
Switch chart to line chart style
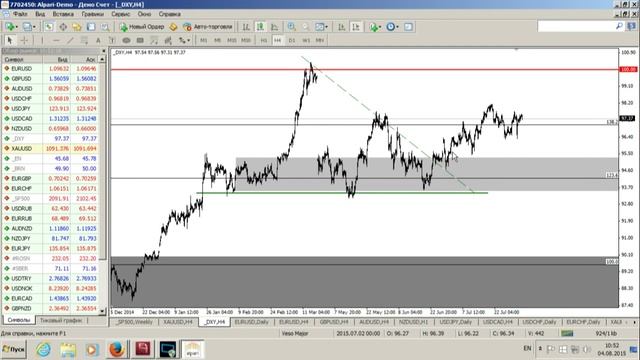point(274,27)
